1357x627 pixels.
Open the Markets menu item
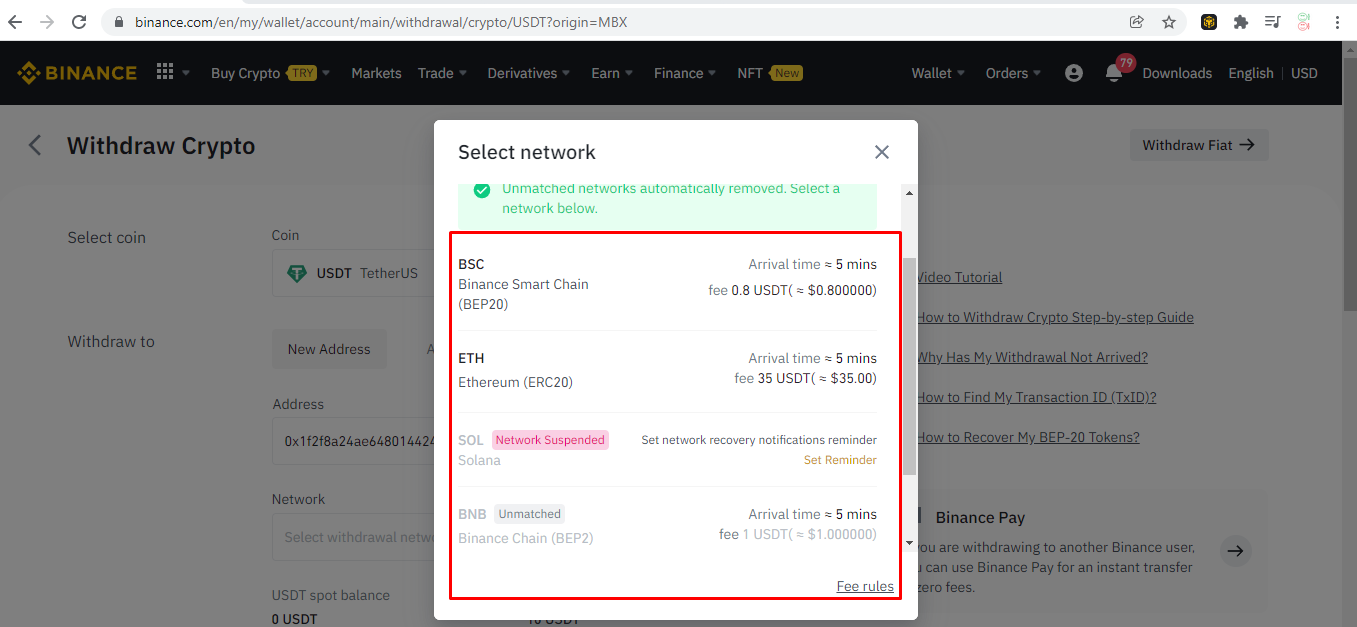pos(376,73)
